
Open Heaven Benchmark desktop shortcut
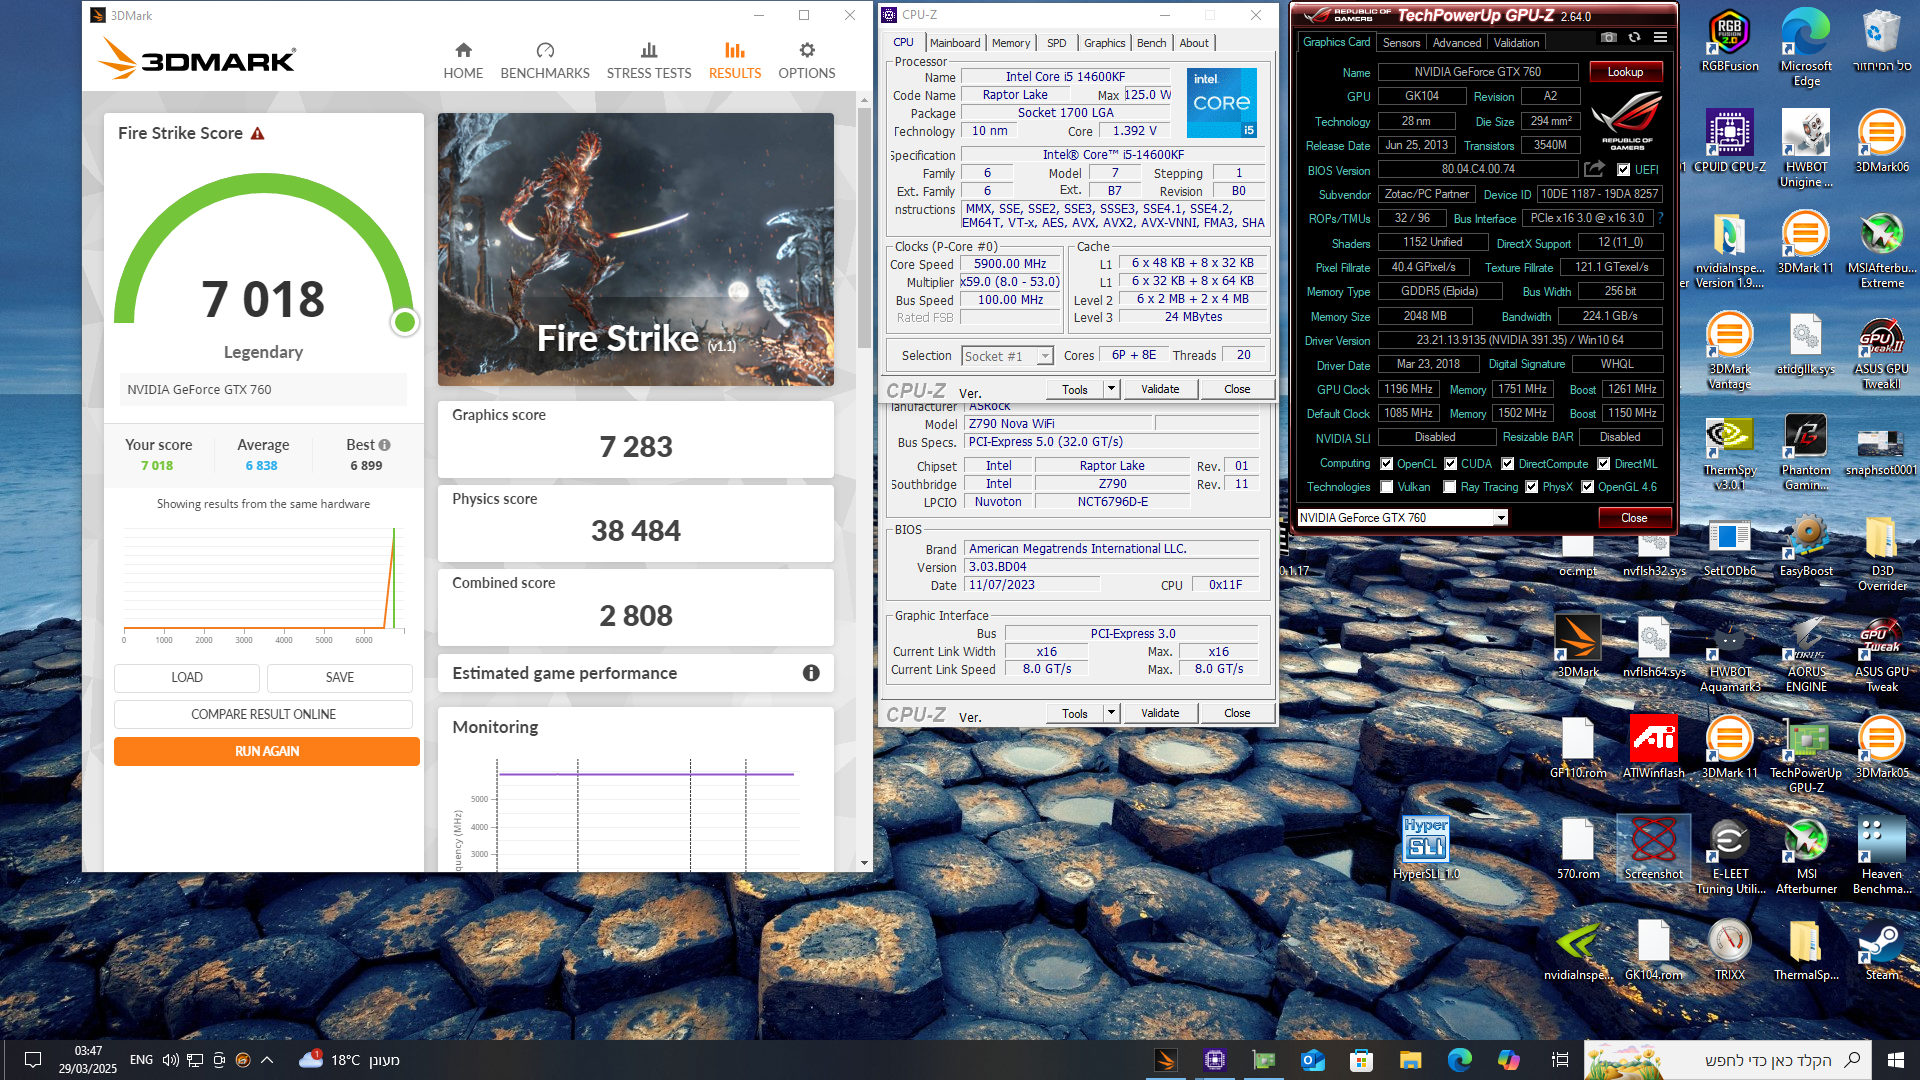(x=1882, y=856)
